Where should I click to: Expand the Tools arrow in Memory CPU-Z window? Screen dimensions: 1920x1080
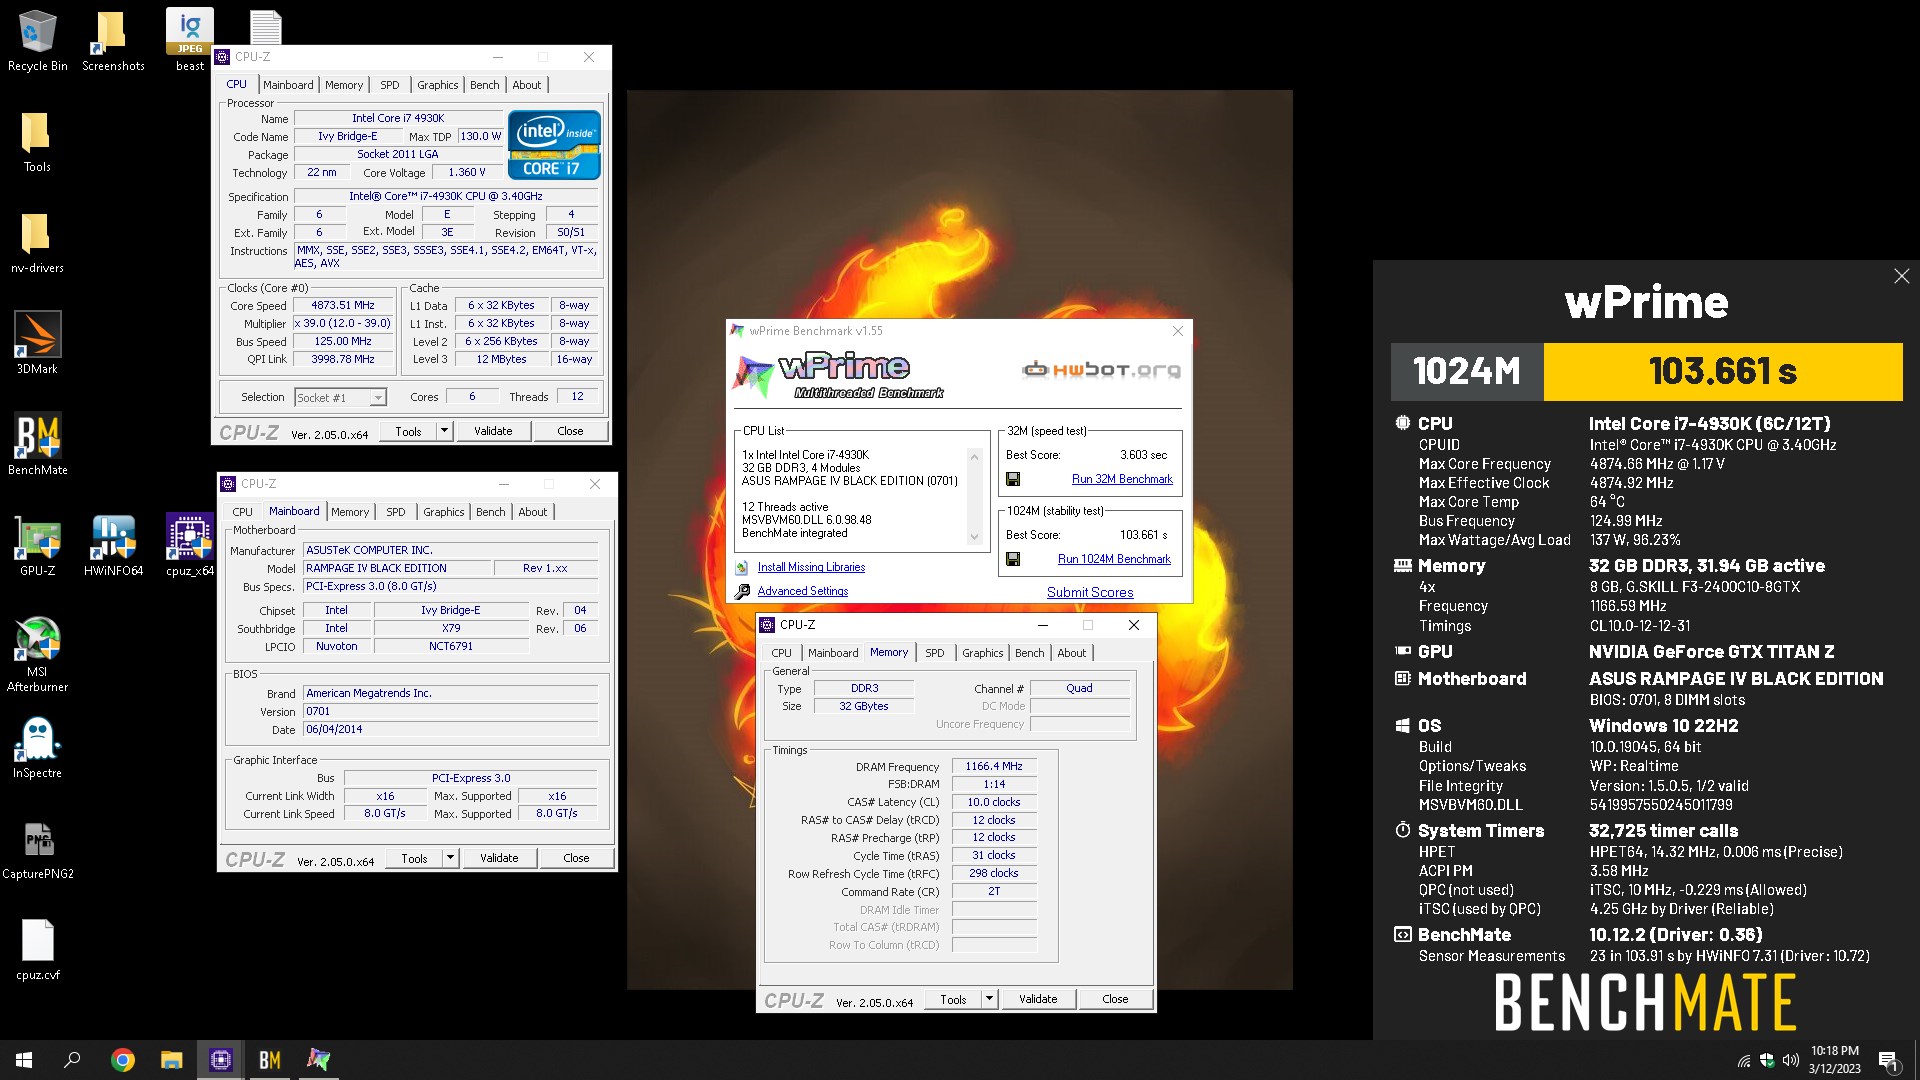tap(990, 999)
